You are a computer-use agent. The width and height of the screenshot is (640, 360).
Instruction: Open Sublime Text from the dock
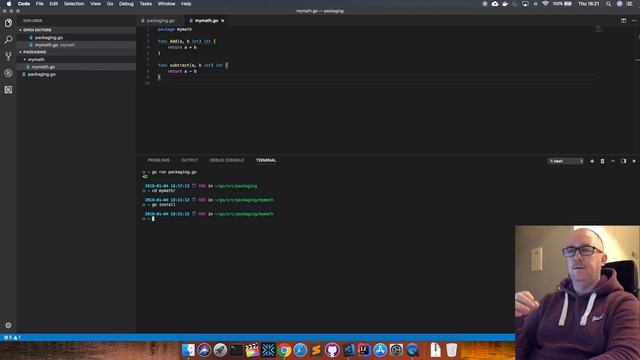click(316, 350)
